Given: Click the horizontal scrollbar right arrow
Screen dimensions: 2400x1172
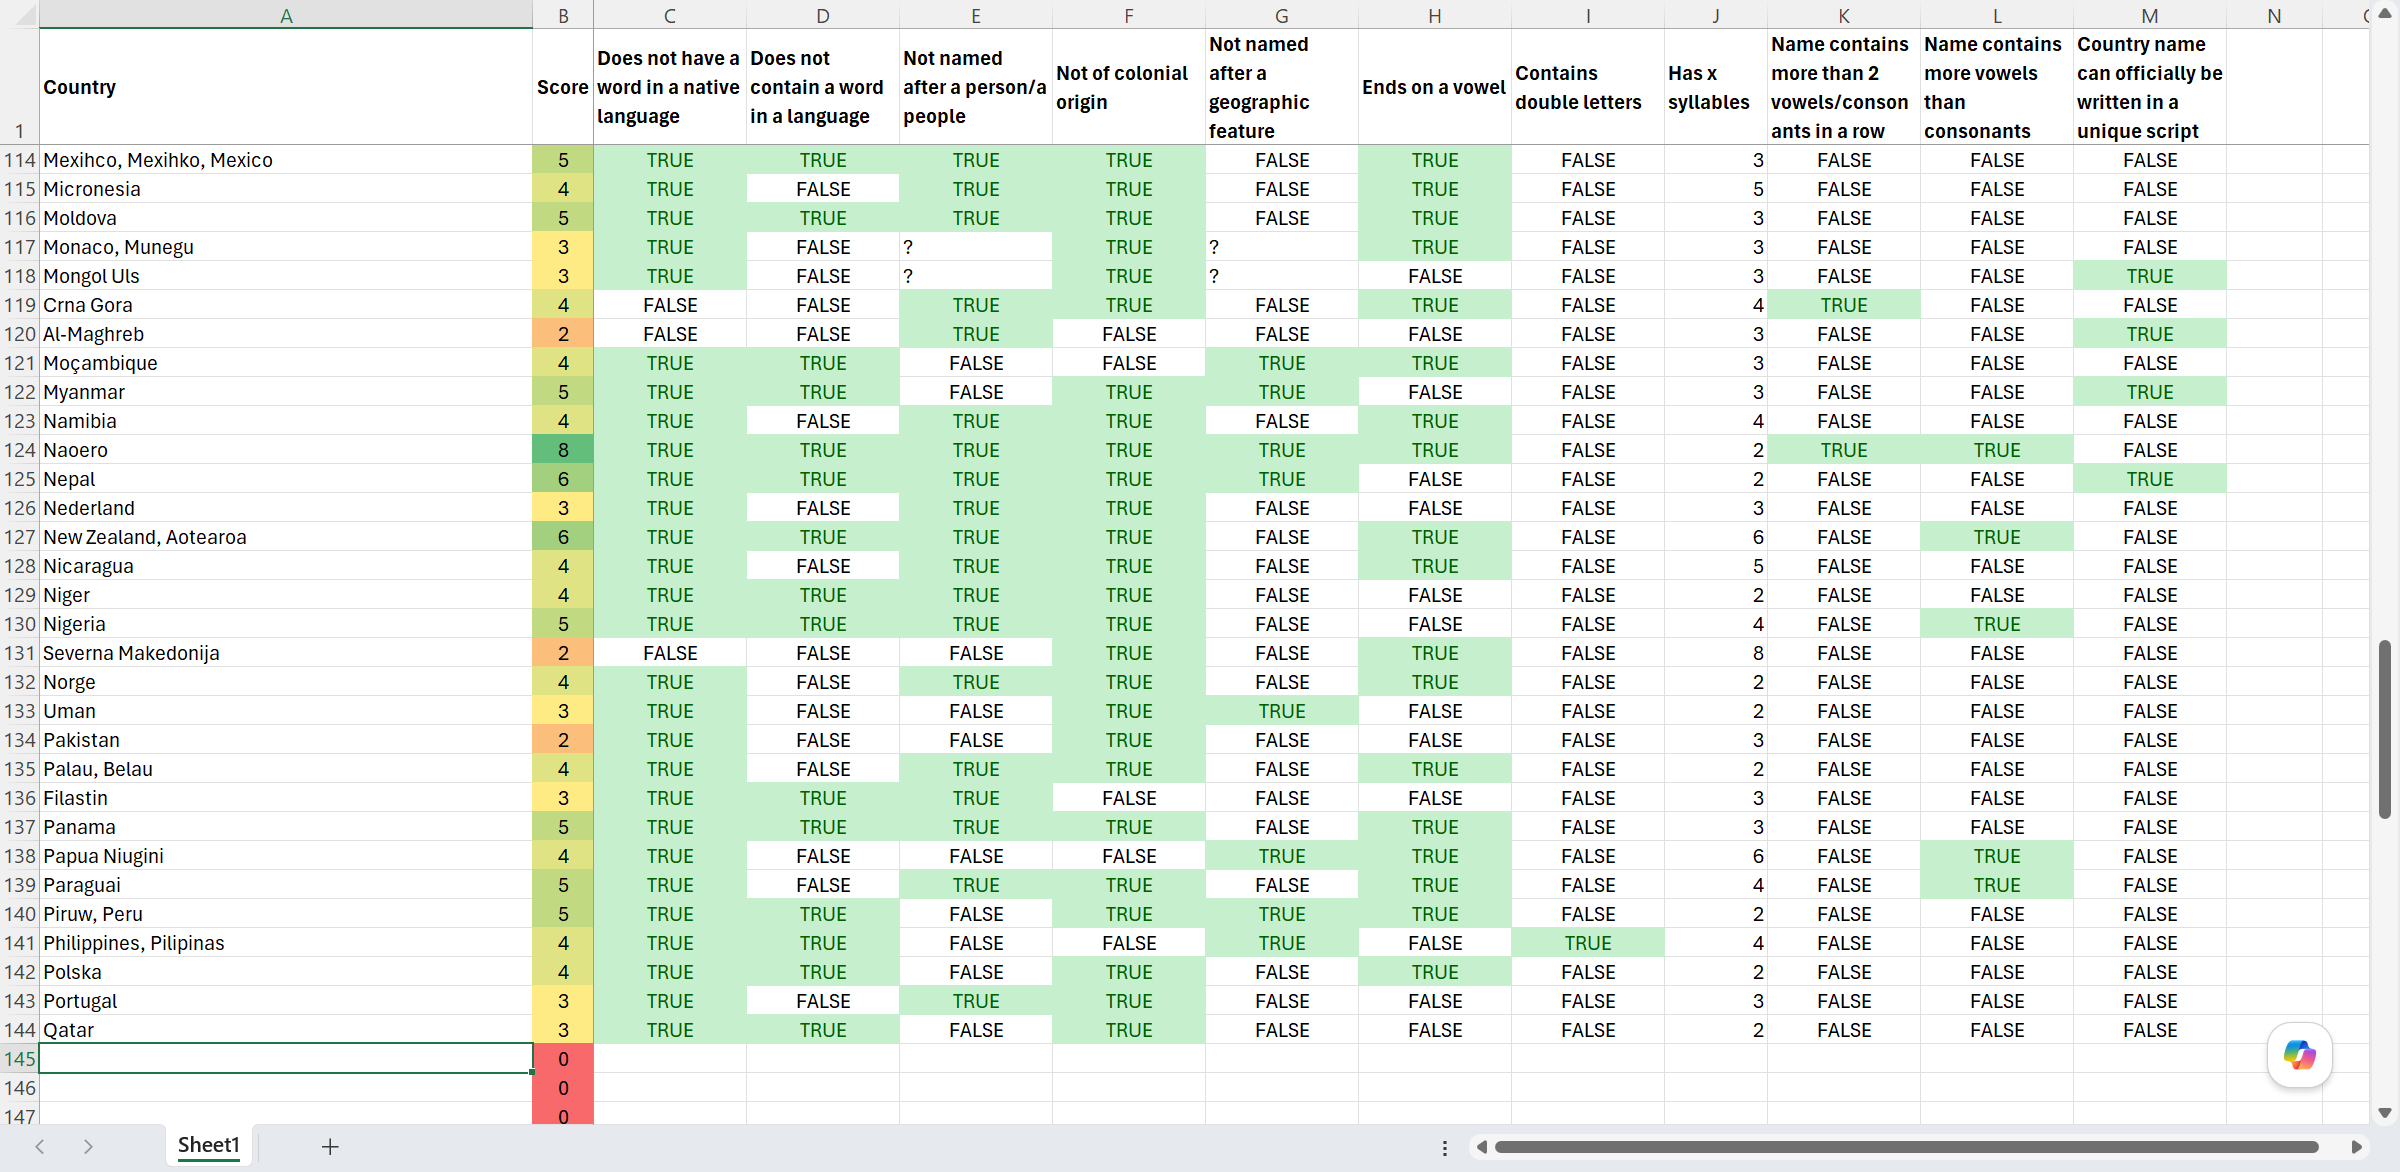Looking at the screenshot, I should tap(2356, 1147).
